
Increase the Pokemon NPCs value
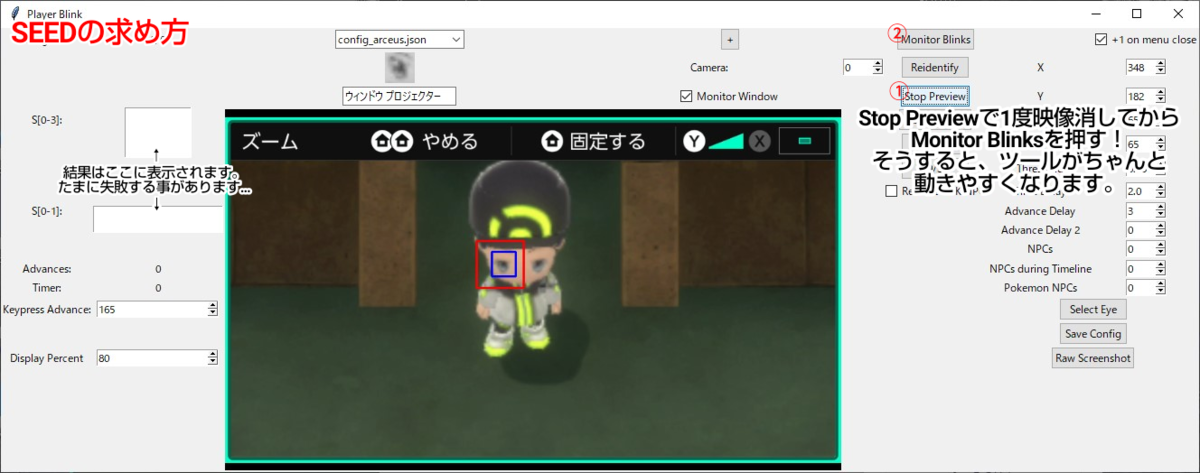pyautogui.click(x=1160, y=283)
